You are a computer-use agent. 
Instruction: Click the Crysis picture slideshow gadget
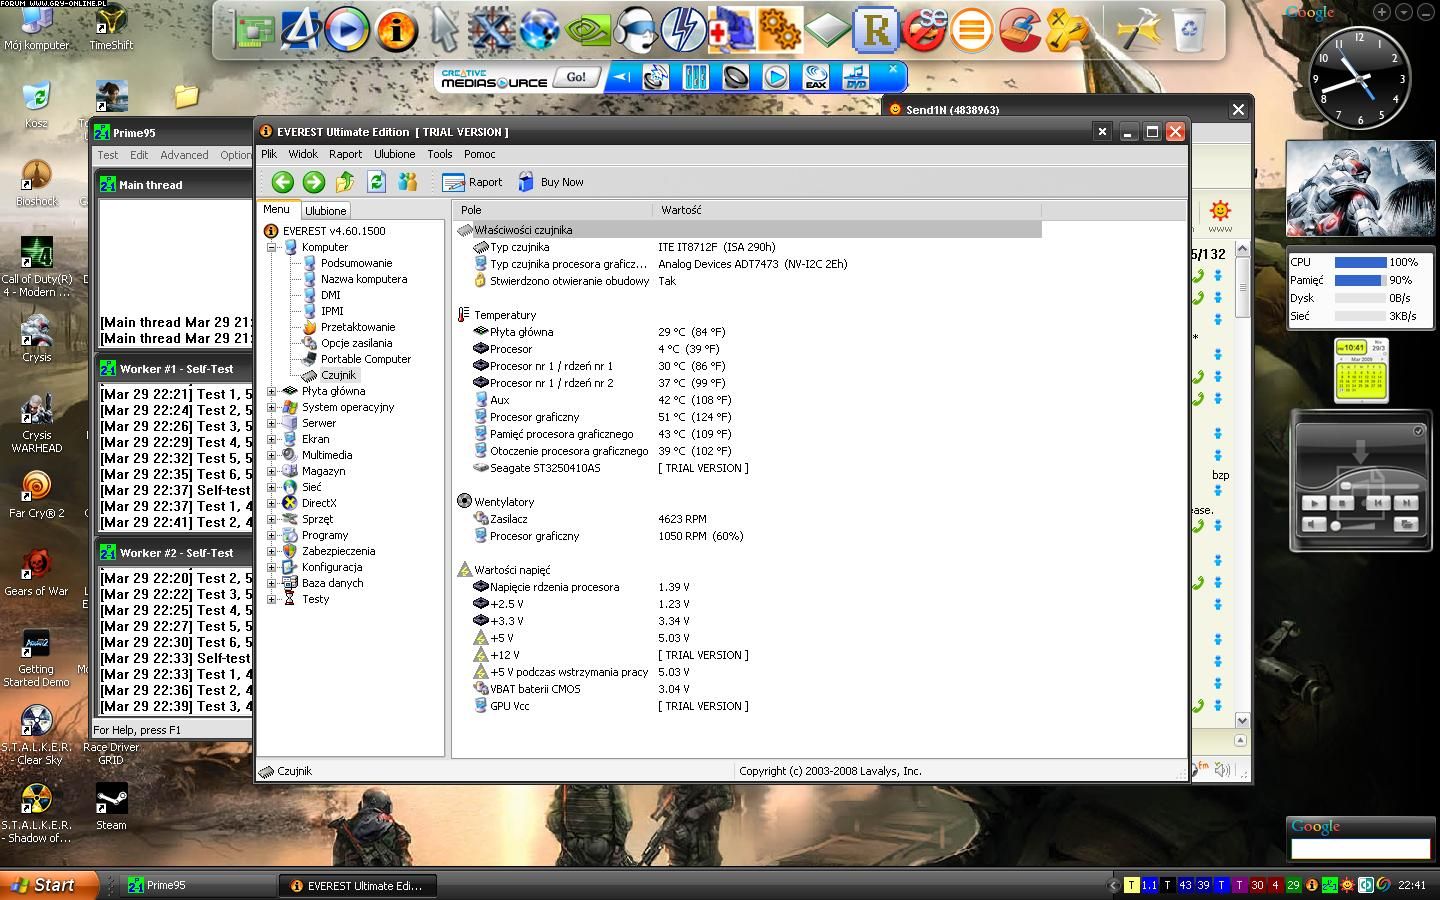(x=1359, y=189)
